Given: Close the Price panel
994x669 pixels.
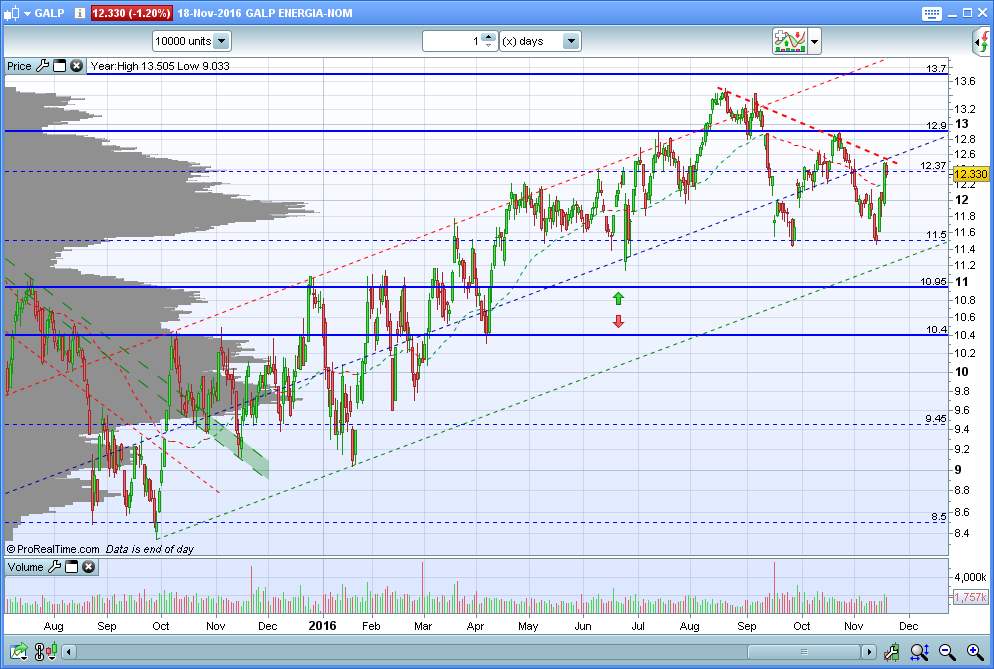Looking at the screenshot, I should coord(76,66).
